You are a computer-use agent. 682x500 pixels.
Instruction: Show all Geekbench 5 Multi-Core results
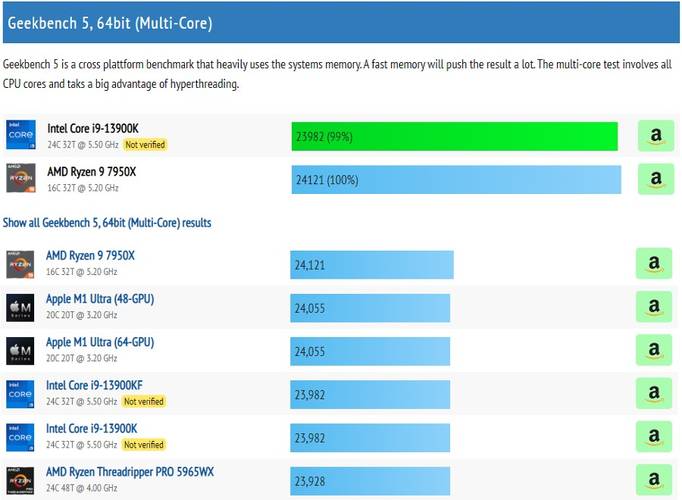(x=107, y=223)
